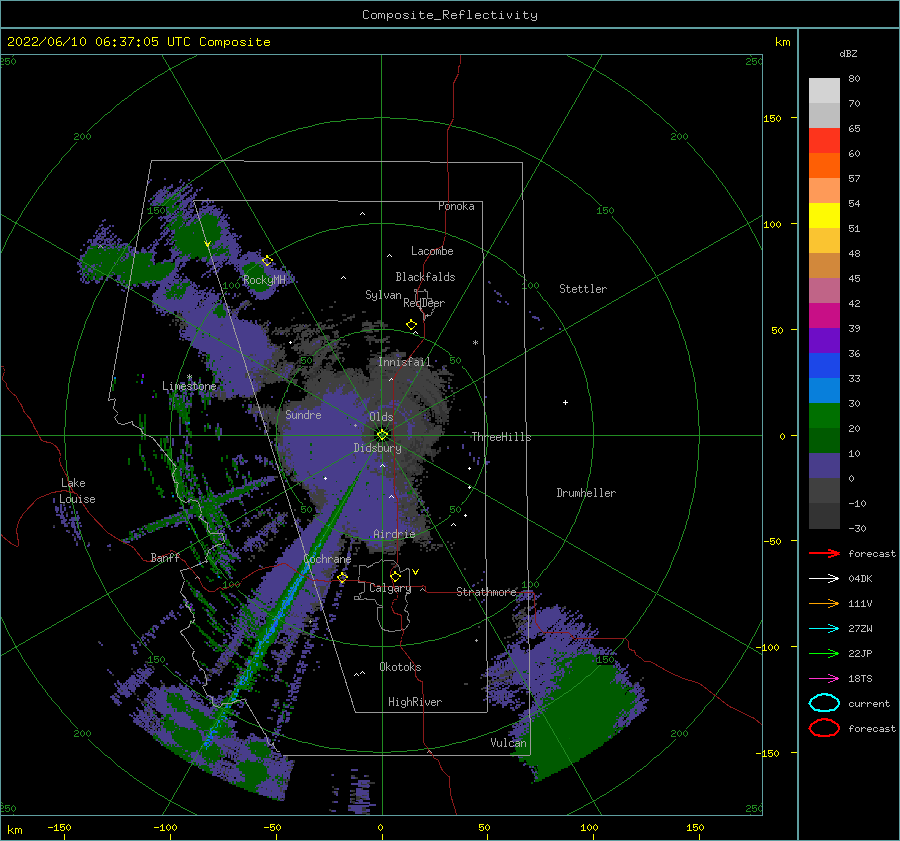
Task: Select the Blackfalds label
Action: point(425,277)
